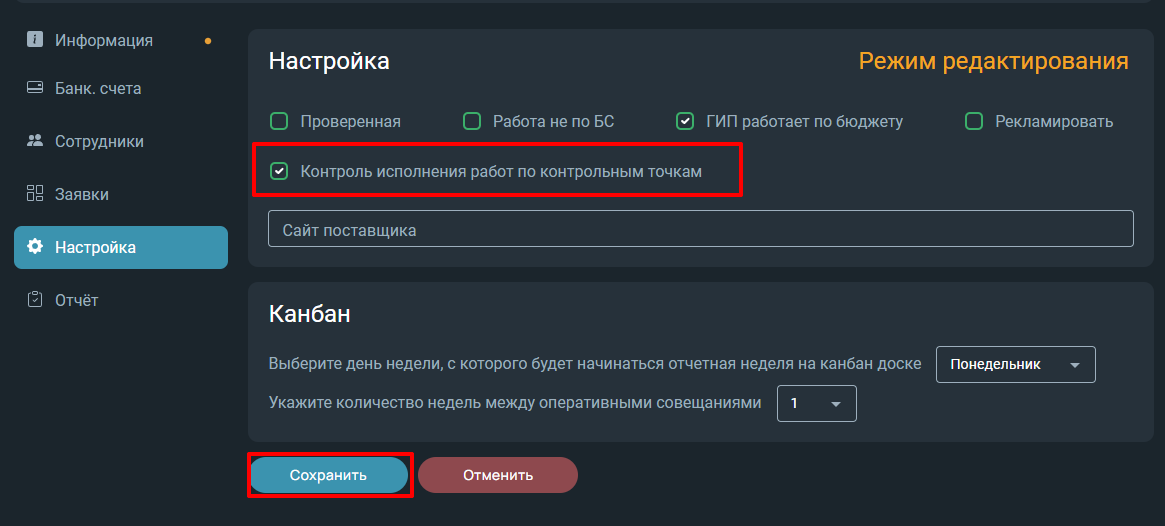Click the Сотрудники people icon
This screenshot has width=1165, height=526.
[x=34, y=140]
